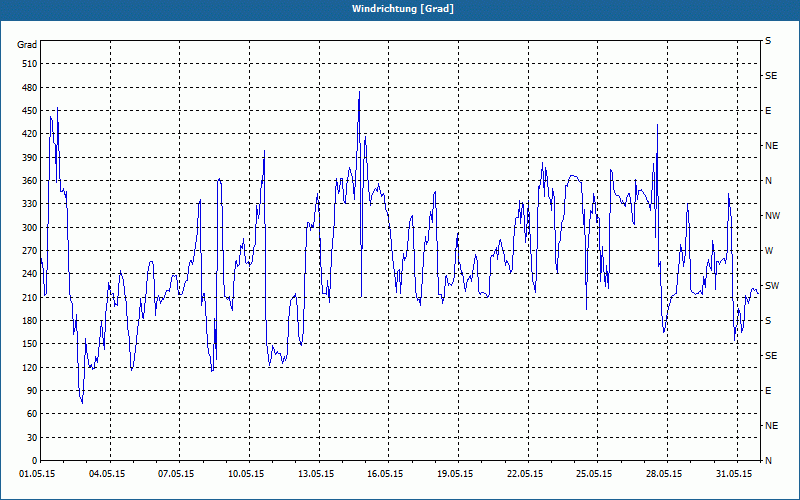The width and height of the screenshot is (800, 500).
Task: Click the W compass label
Action: (769, 251)
